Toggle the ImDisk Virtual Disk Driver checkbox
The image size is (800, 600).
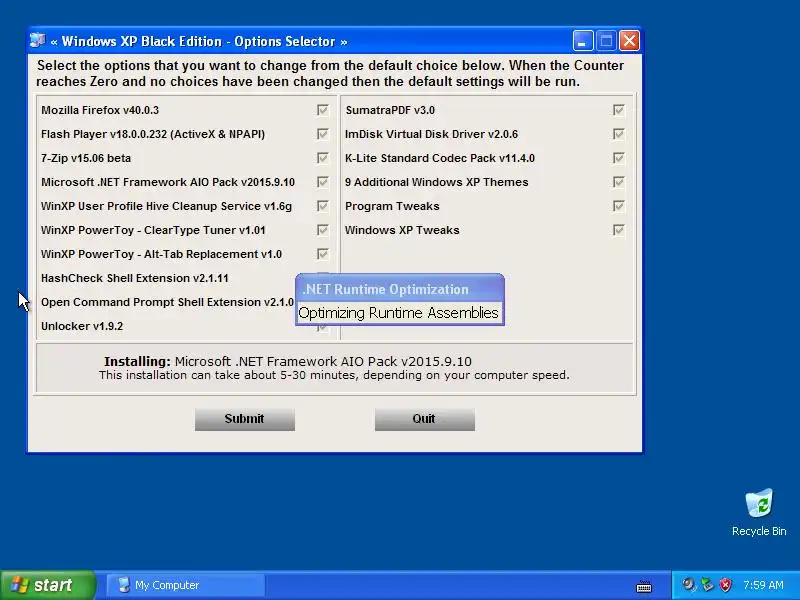618,134
